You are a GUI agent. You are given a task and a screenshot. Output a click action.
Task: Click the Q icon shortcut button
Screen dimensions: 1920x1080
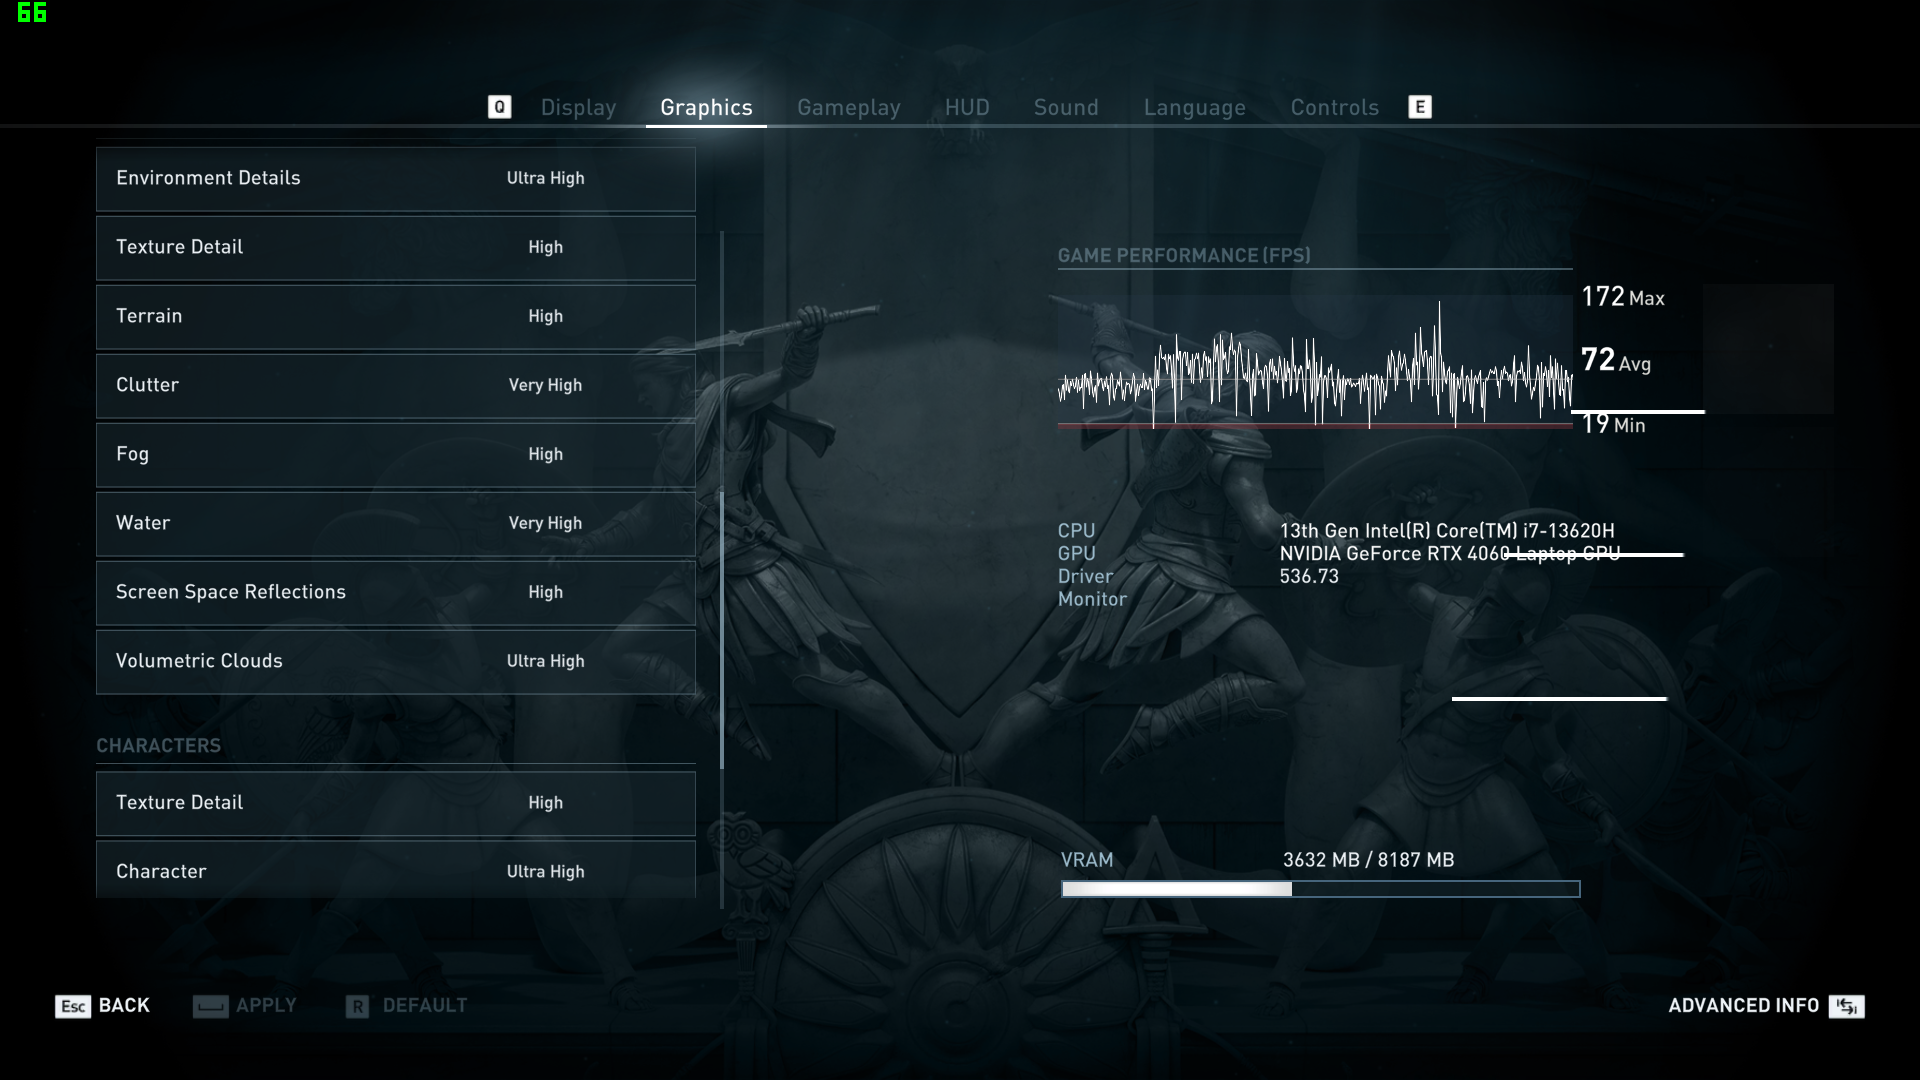coord(500,107)
